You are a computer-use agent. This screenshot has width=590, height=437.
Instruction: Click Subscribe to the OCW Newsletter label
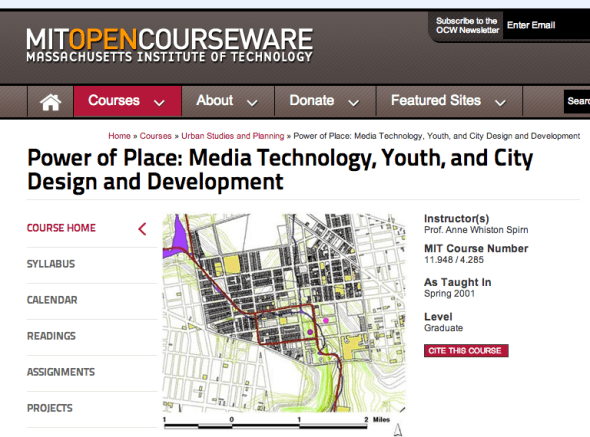coord(467,26)
